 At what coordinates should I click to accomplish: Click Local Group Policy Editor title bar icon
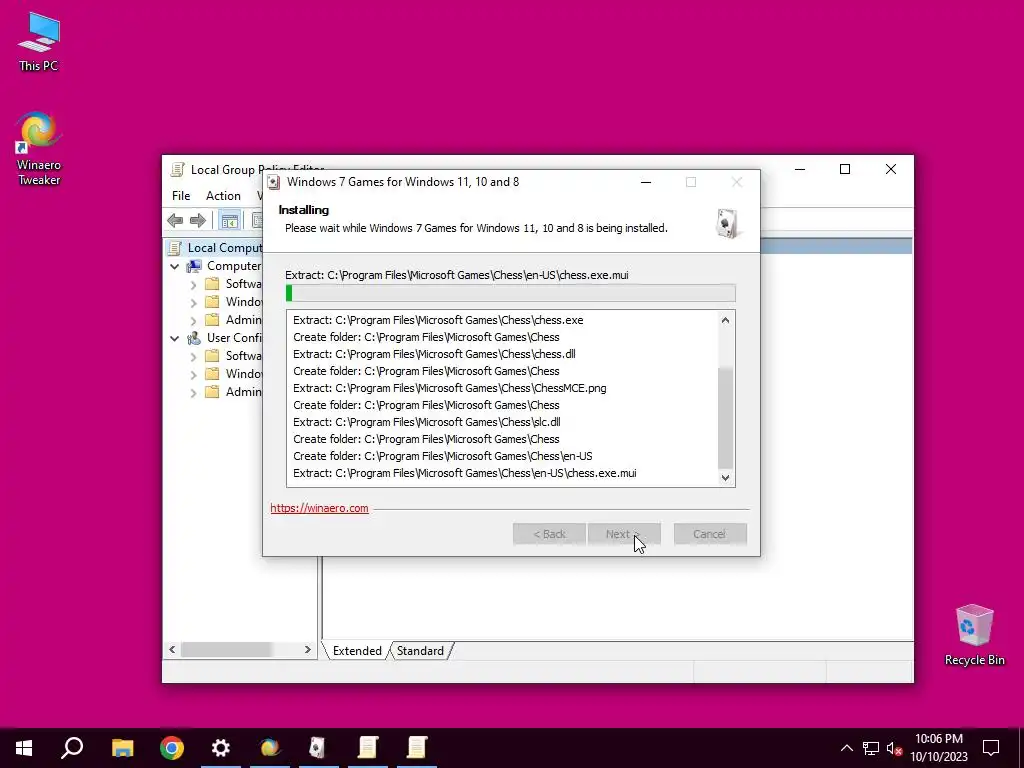177,170
